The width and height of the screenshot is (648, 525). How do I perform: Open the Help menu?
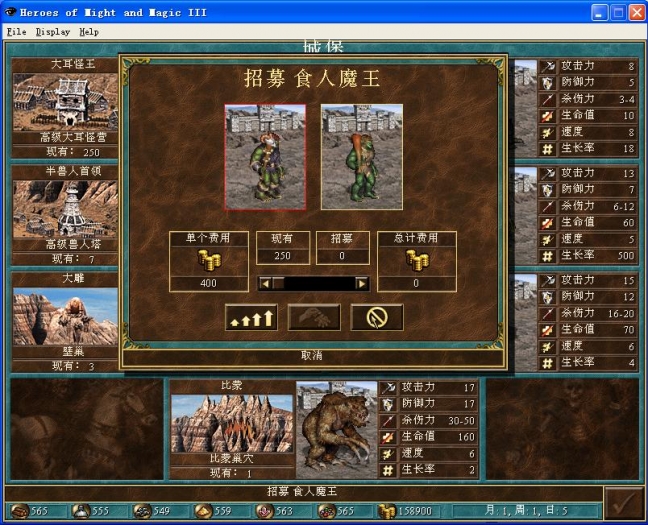(x=89, y=32)
